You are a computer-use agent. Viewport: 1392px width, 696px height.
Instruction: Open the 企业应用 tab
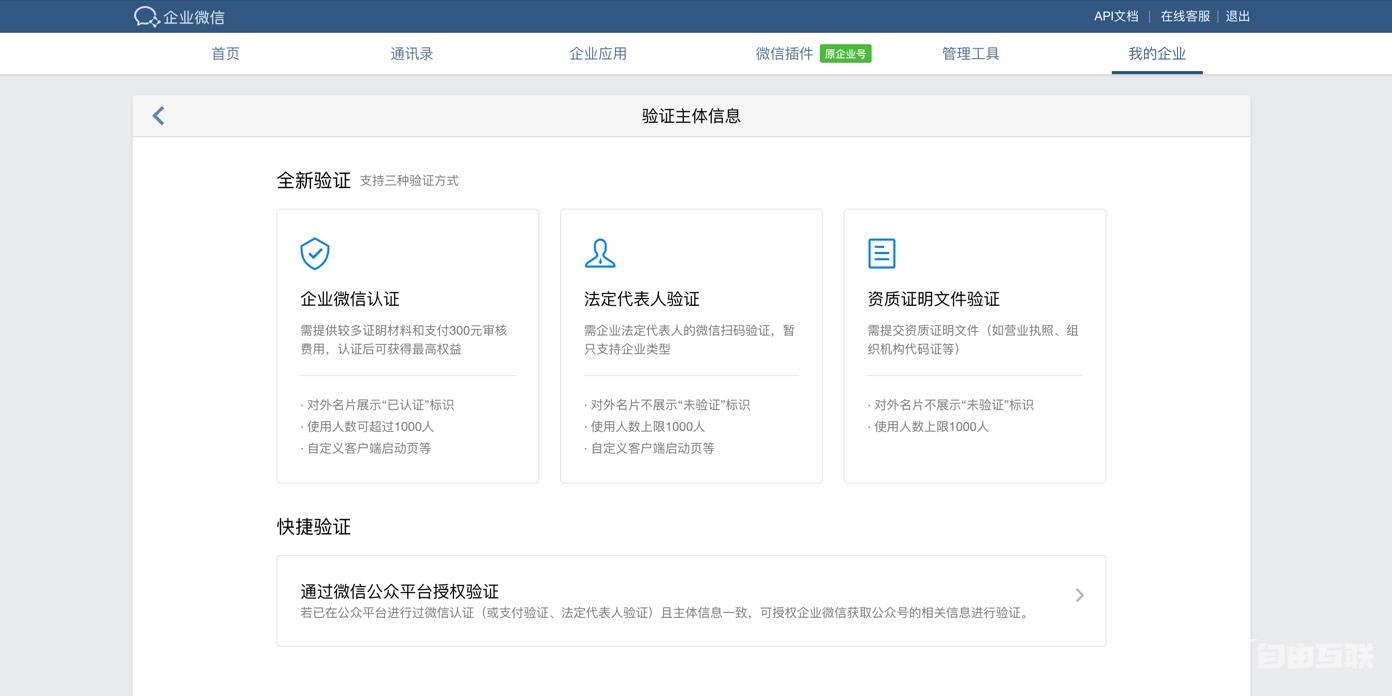597,53
